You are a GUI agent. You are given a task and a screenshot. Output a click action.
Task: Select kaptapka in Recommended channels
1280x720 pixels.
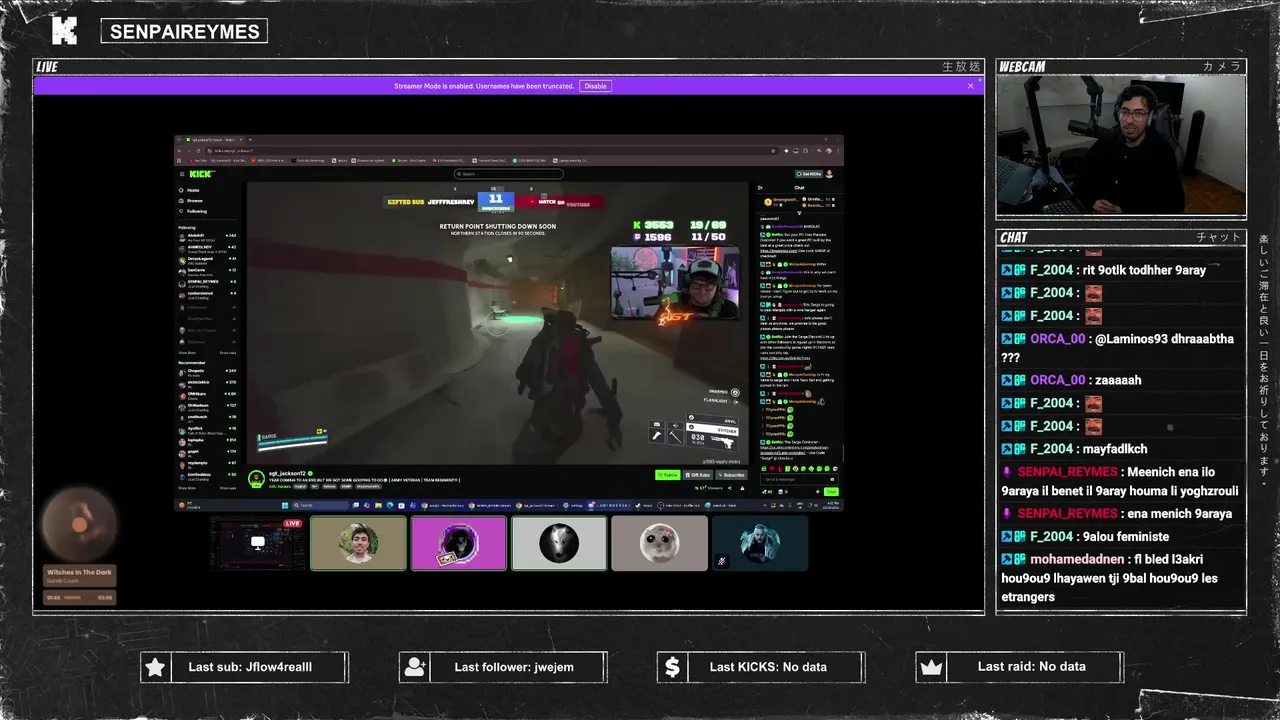tap(207, 442)
